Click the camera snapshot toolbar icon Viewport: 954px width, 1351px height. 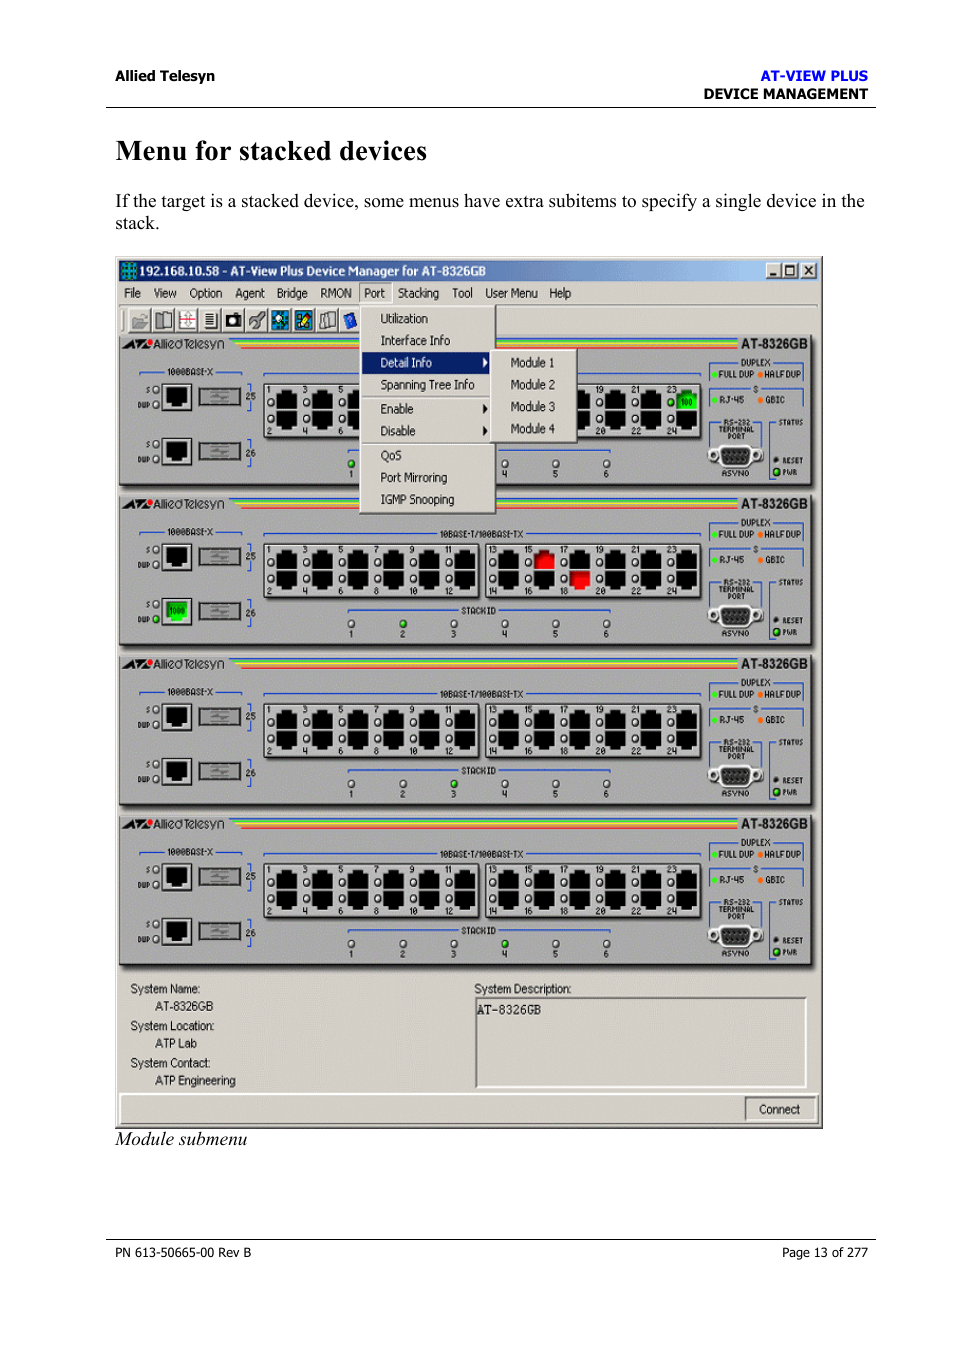point(234,320)
